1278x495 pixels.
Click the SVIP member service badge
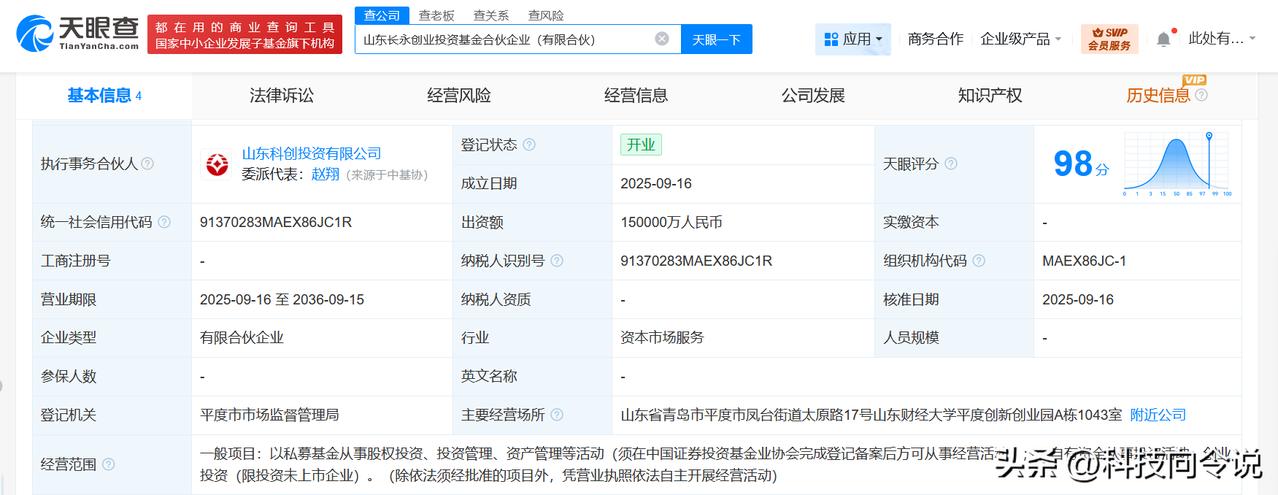[1109, 39]
